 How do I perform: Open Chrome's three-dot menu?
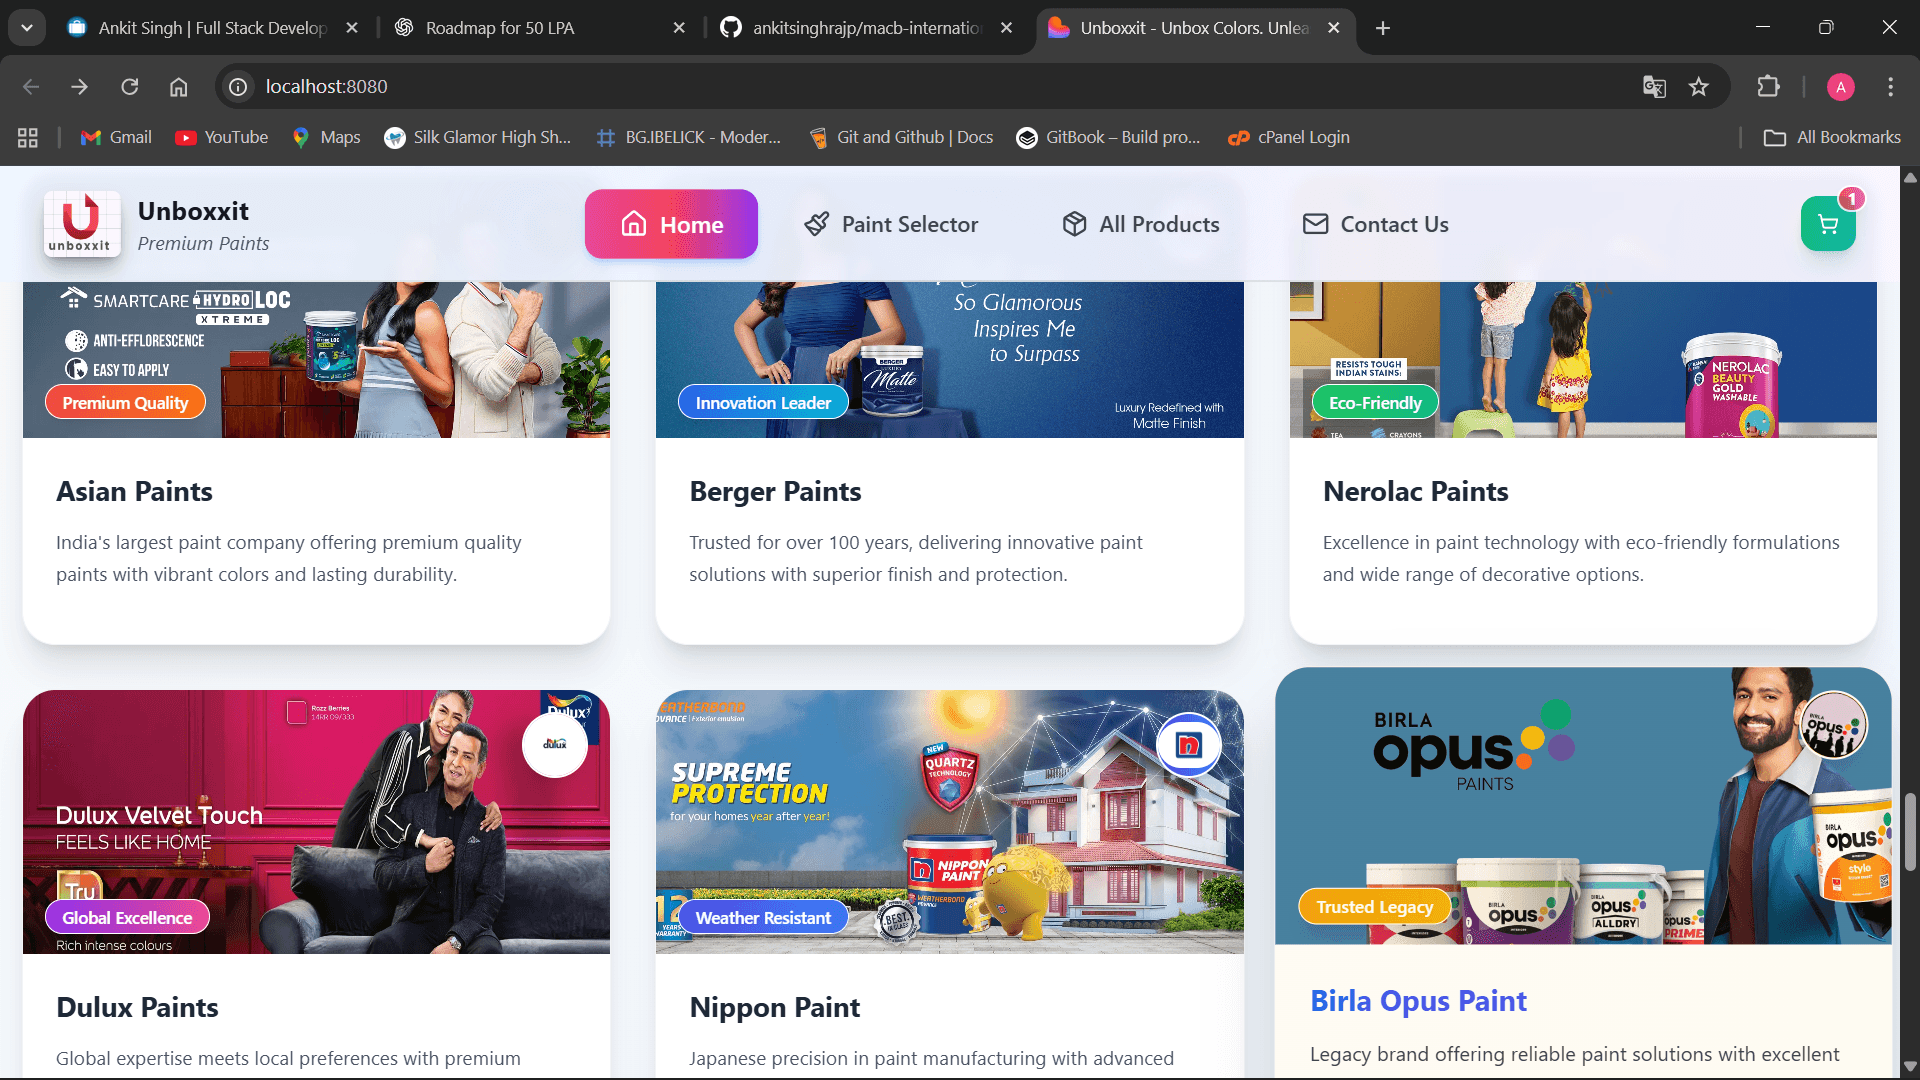[1890, 87]
